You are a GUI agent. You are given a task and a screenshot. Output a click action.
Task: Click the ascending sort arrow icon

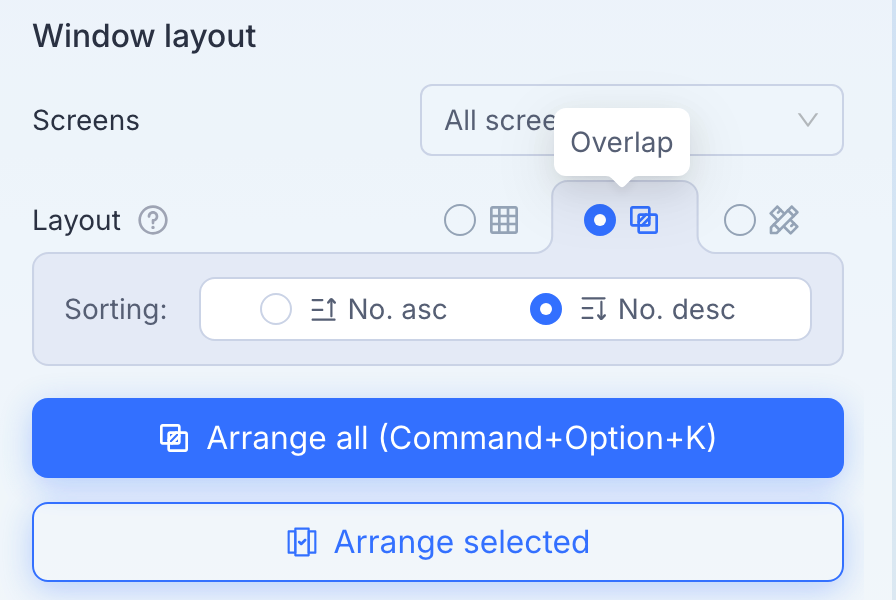[x=323, y=309]
